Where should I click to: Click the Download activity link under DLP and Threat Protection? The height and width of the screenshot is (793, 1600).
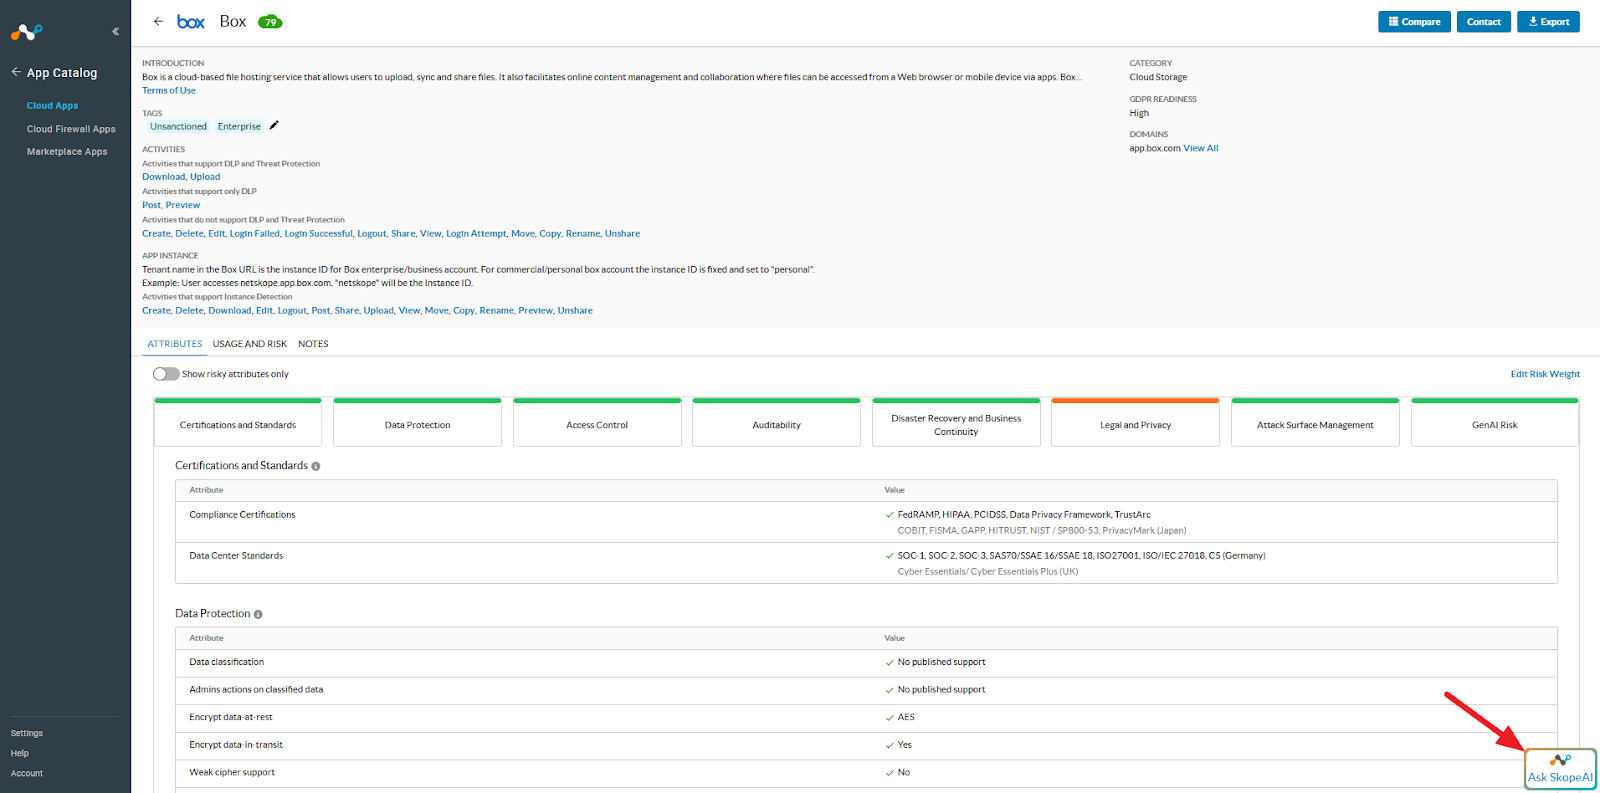pyautogui.click(x=163, y=177)
